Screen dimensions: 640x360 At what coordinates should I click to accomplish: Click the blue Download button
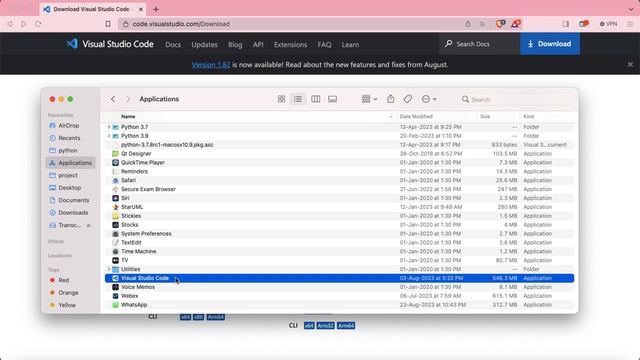[x=550, y=44]
